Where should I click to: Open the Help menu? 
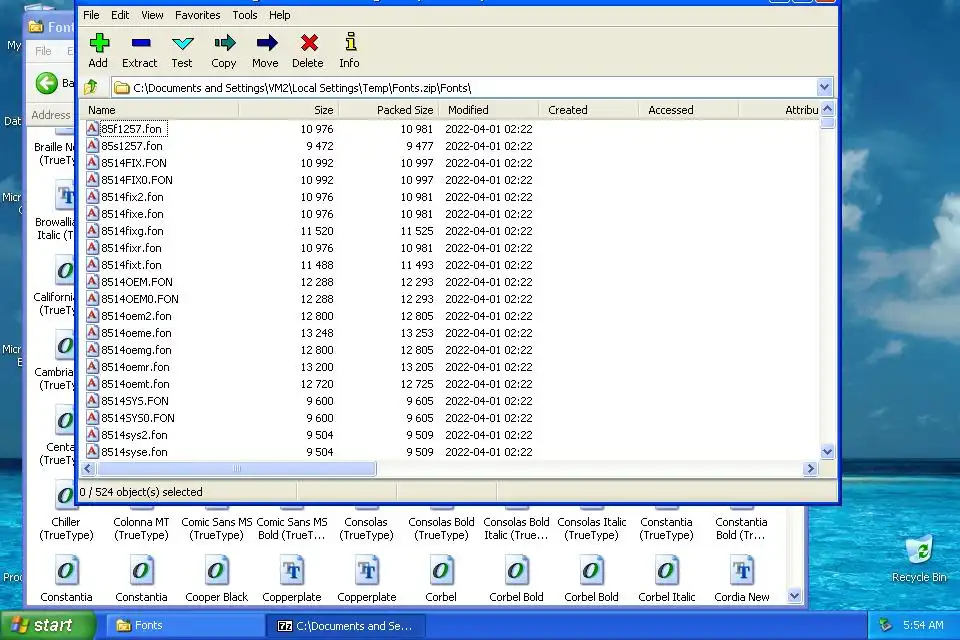pyautogui.click(x=280, y=15)
